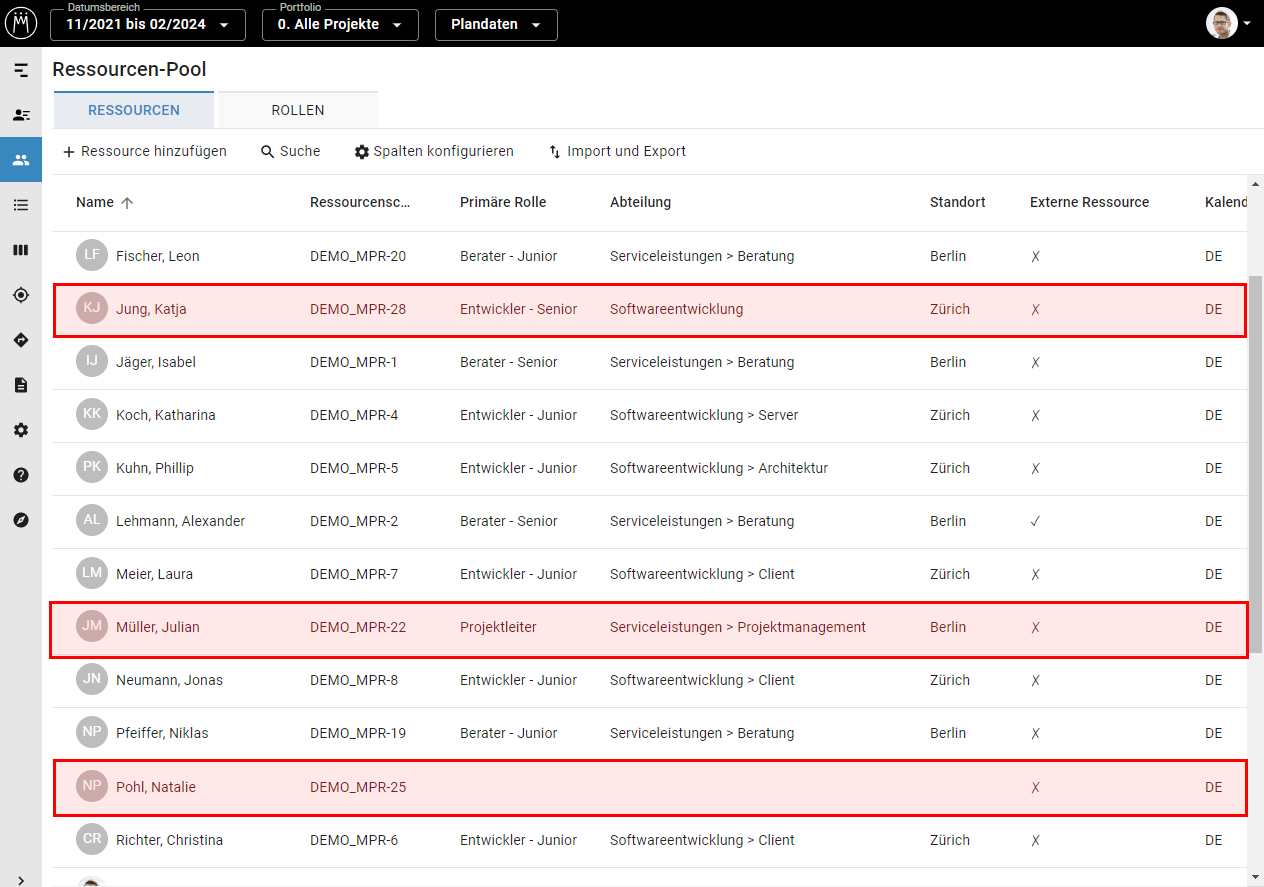Toggle external resource mark for Fischer, Leon
Image resolution: width=1264 pixels, height=887 pixels.
coord(1035,256)
